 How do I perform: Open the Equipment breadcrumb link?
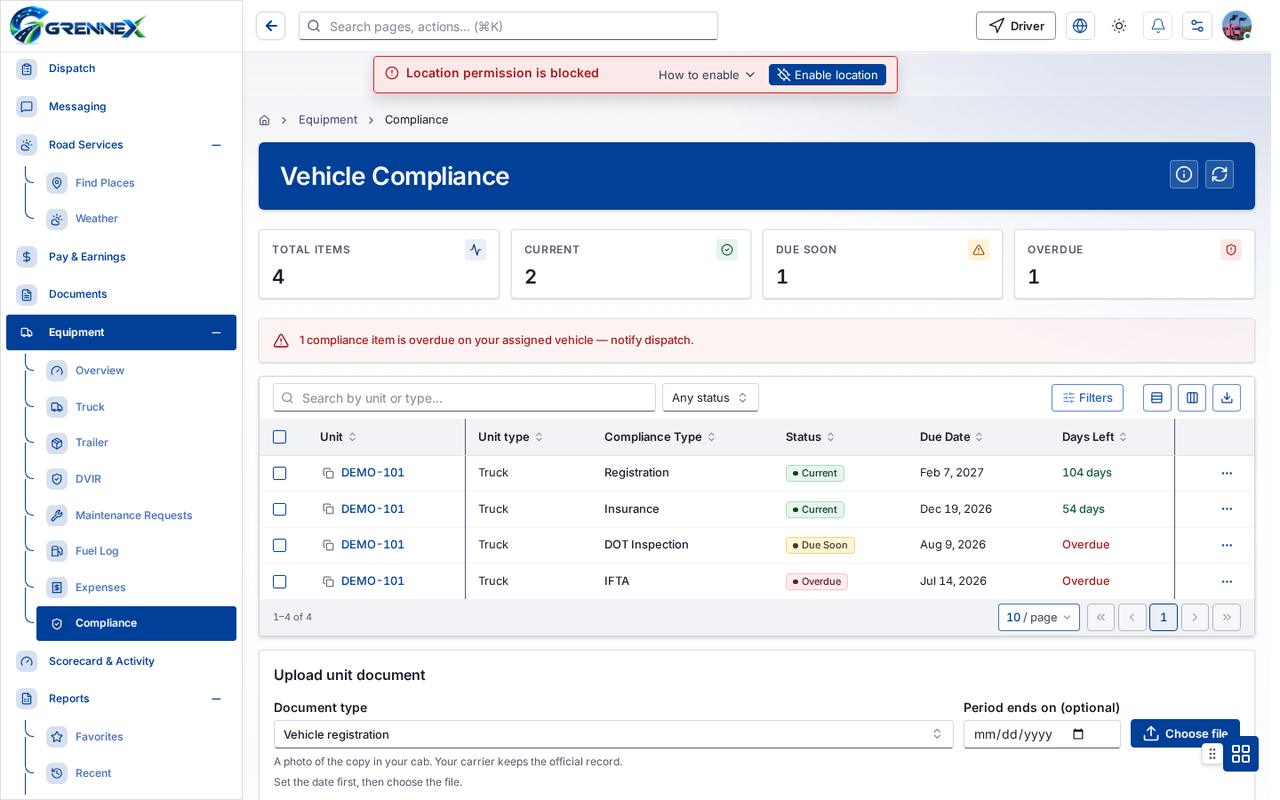click(x=328, y=120)
